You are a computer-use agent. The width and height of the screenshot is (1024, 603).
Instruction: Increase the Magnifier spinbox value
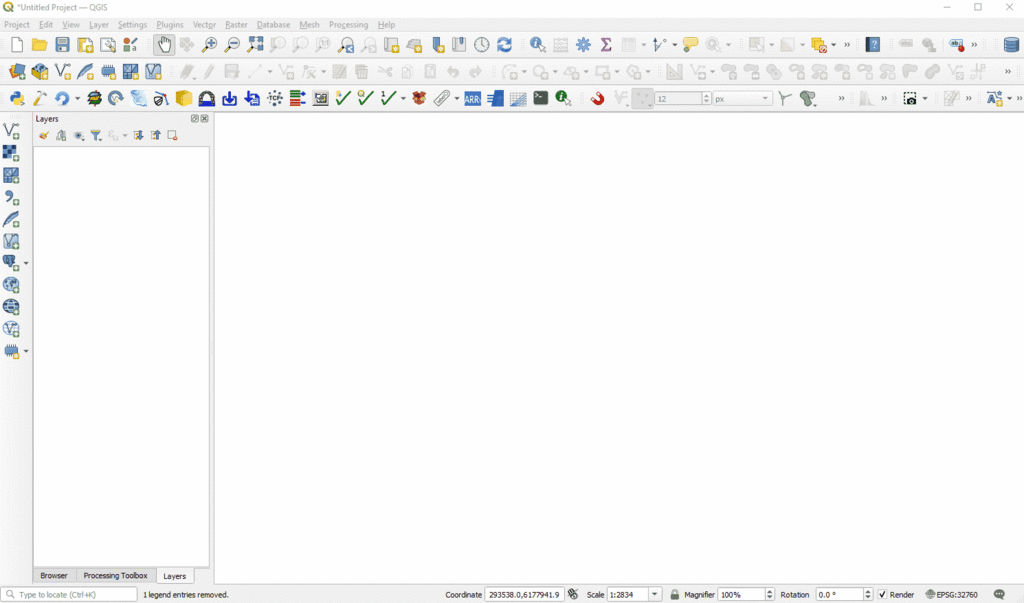pos(769,592)
